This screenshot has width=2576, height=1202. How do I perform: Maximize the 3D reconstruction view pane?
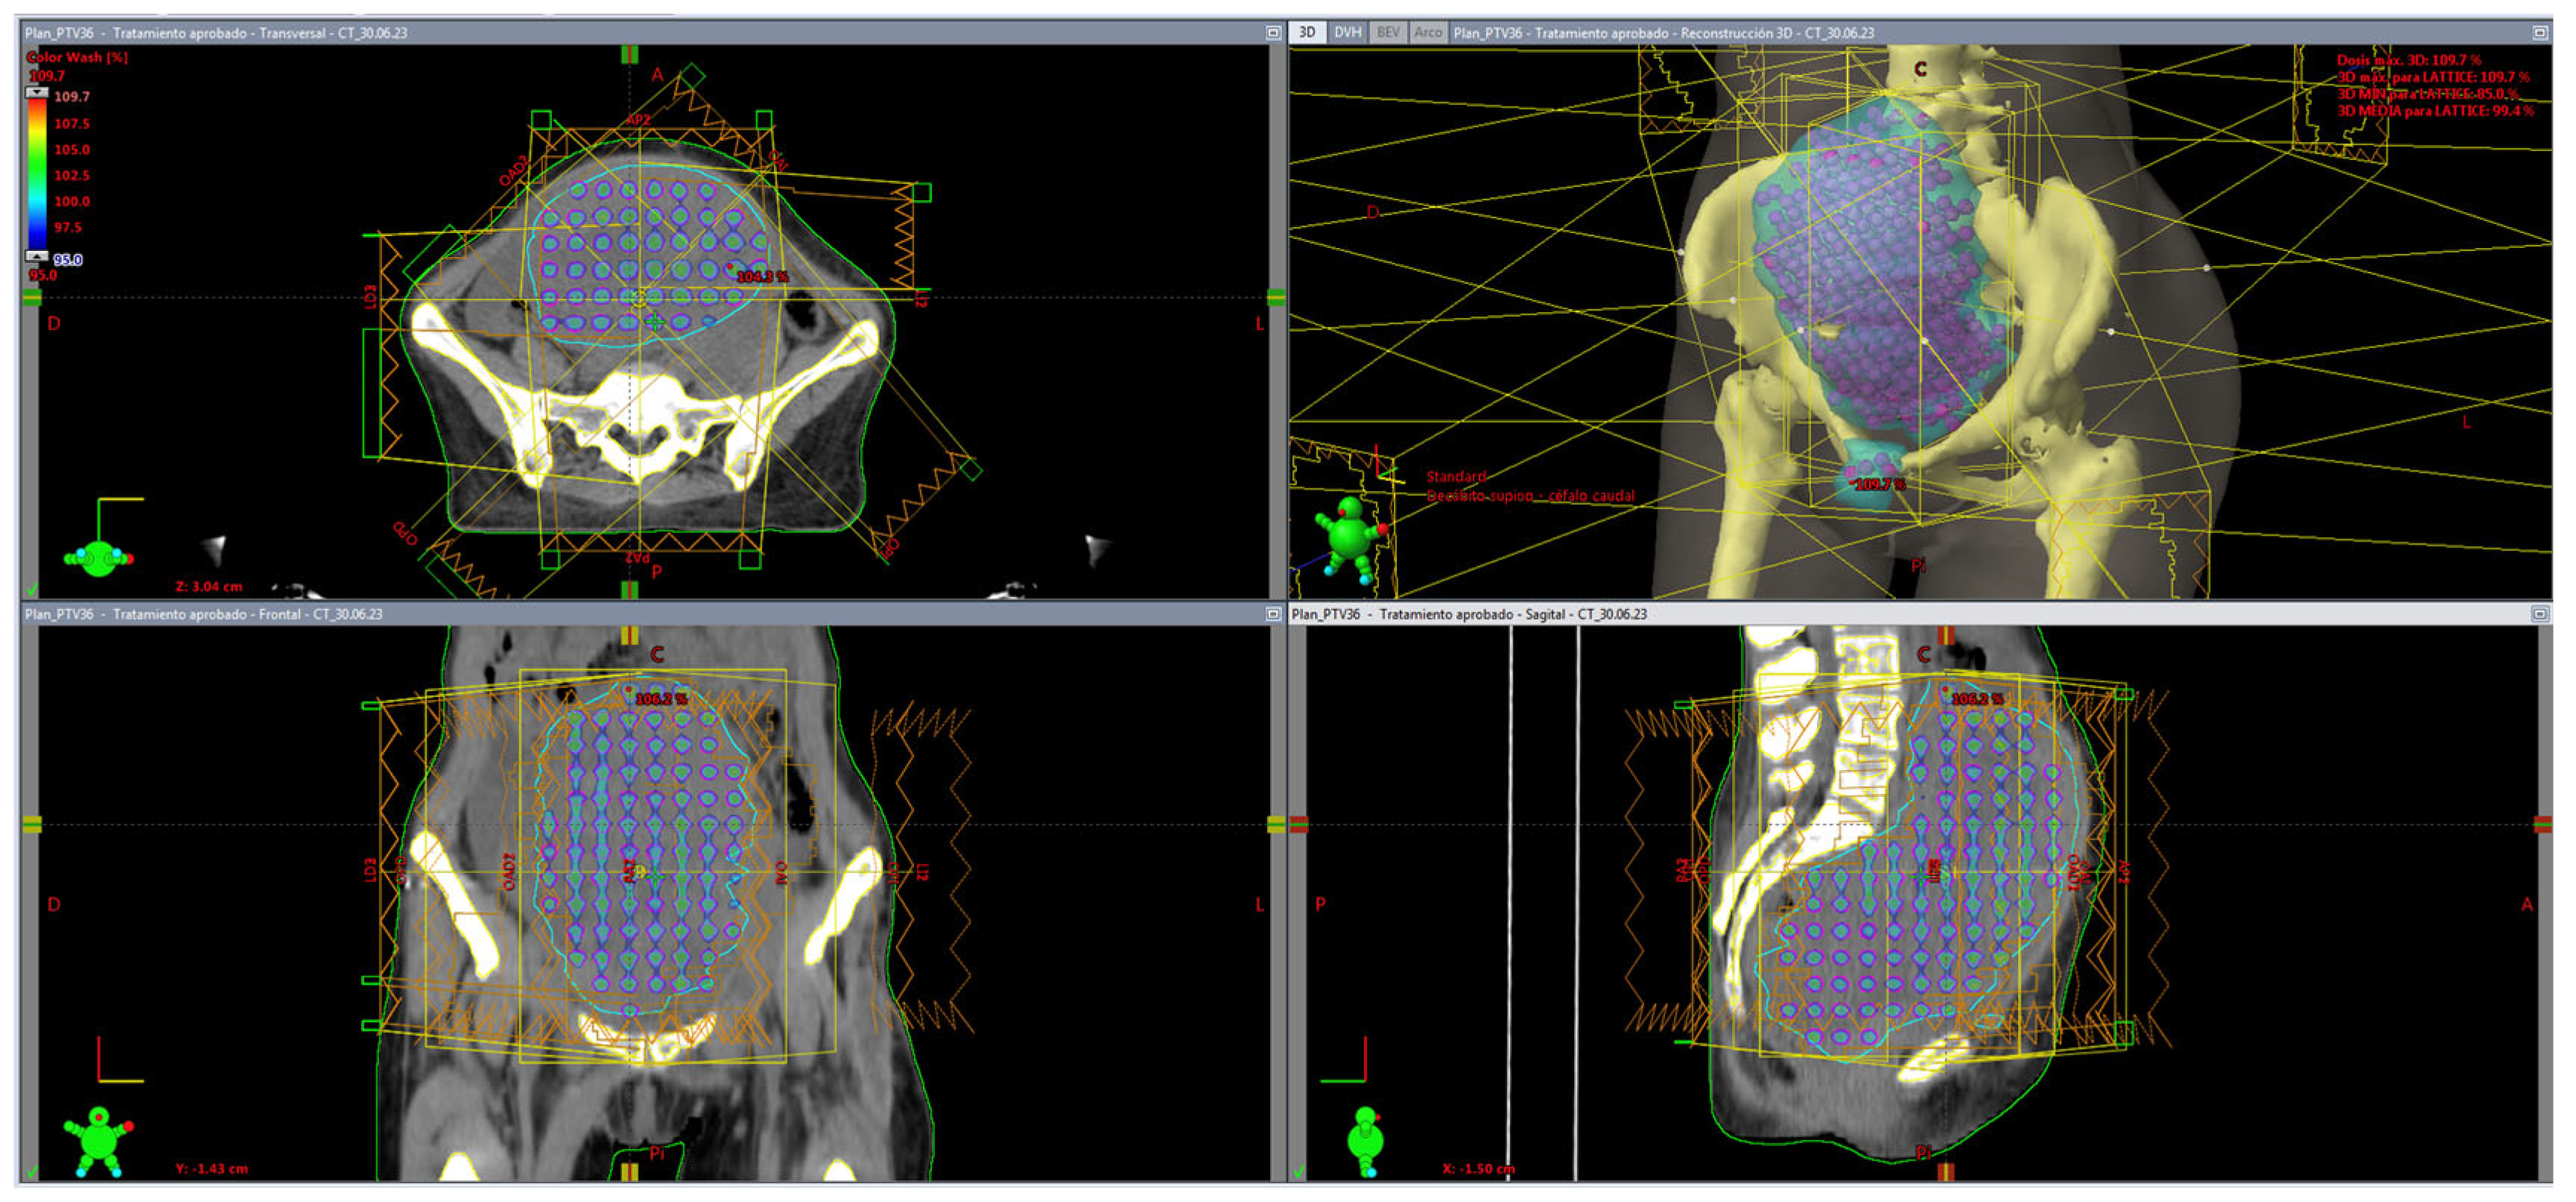[x=2540, y=33]
